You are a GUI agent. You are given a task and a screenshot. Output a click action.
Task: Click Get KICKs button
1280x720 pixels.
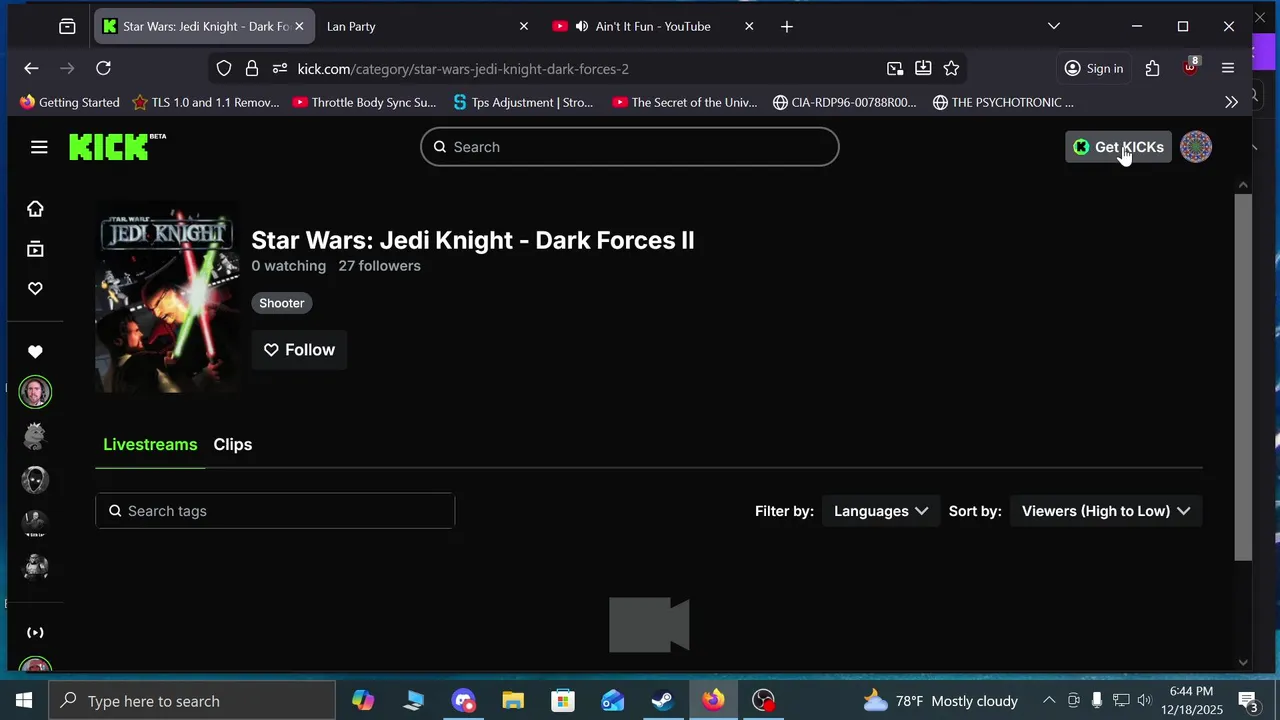pyautogui.click(x=1118, y=147)
